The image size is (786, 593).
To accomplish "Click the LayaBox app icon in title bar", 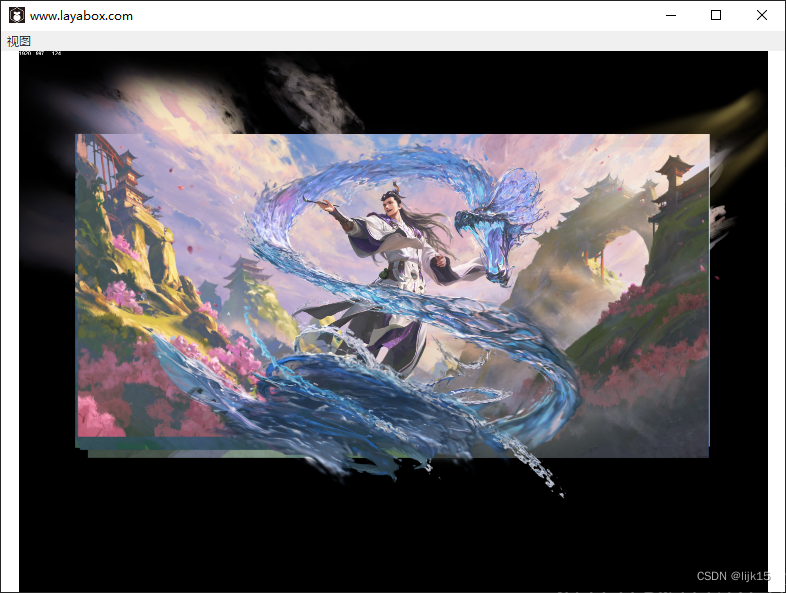I will (x=17, y=16).
